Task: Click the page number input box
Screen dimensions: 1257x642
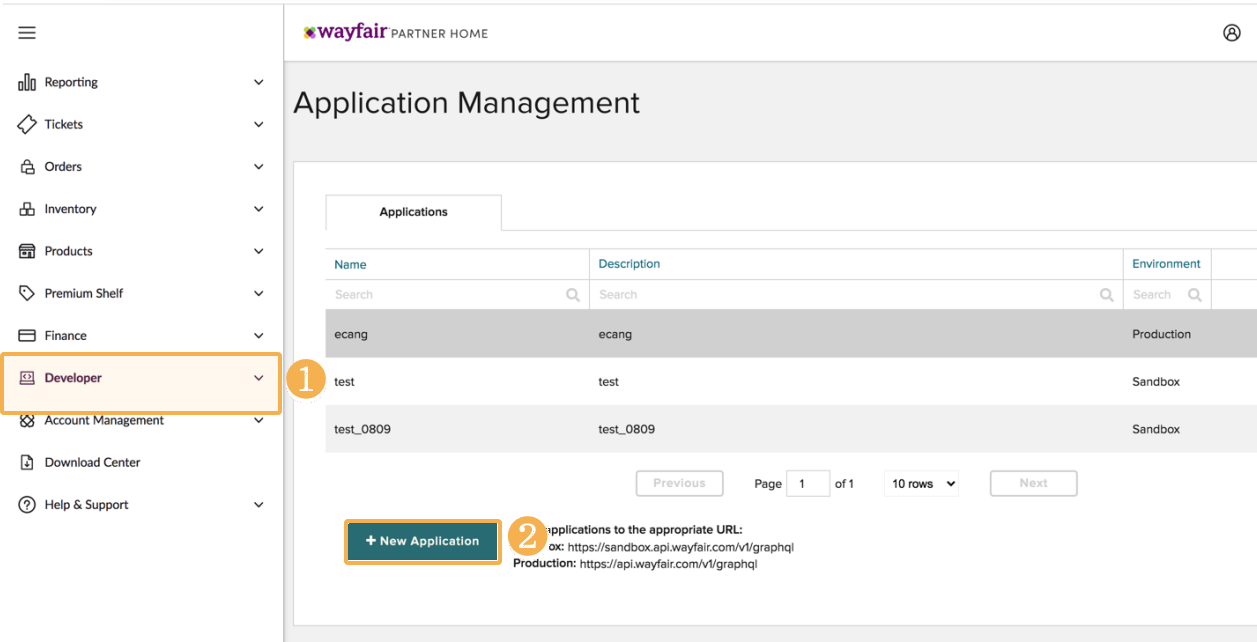Action: coord(808,484)
